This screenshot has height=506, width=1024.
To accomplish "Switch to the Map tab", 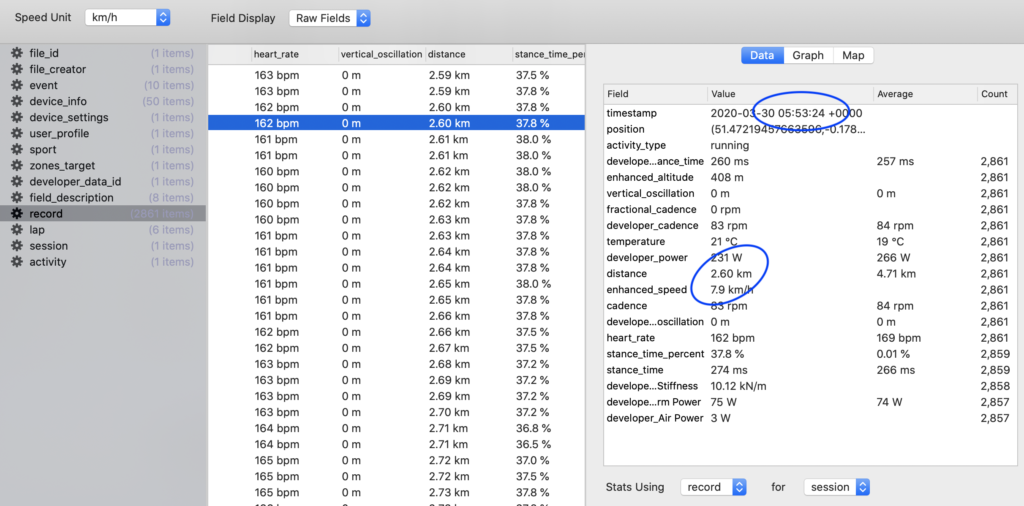I will (853, 55).
